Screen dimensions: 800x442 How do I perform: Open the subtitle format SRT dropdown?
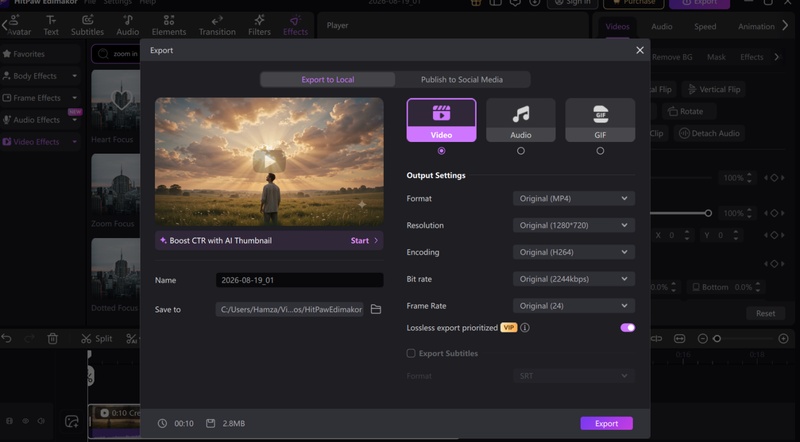pos(573,376)
